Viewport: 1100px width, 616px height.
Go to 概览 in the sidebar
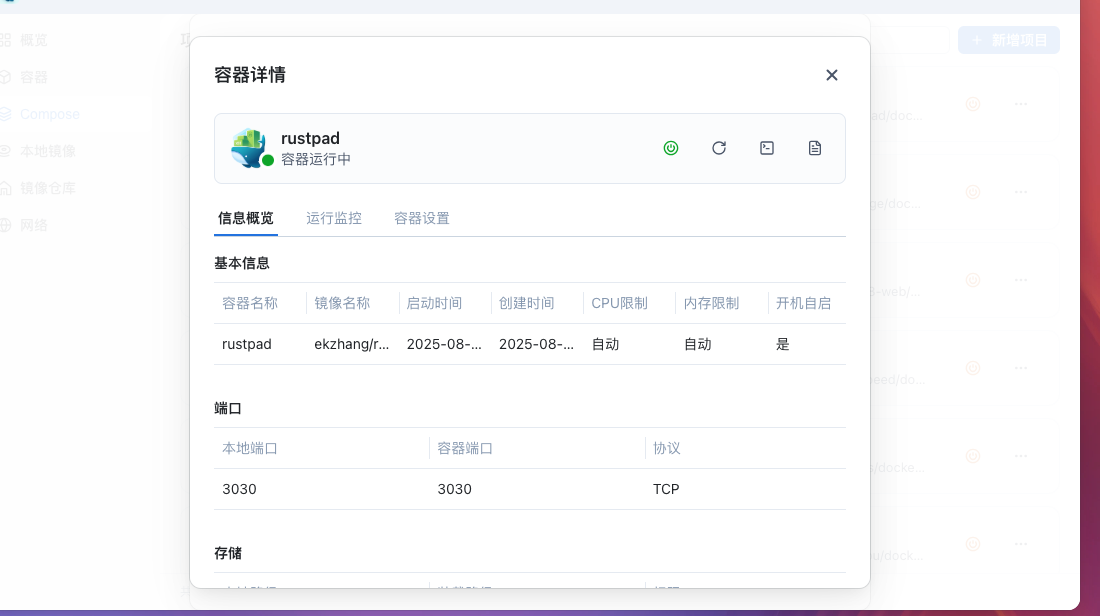(x=34, y=40)
